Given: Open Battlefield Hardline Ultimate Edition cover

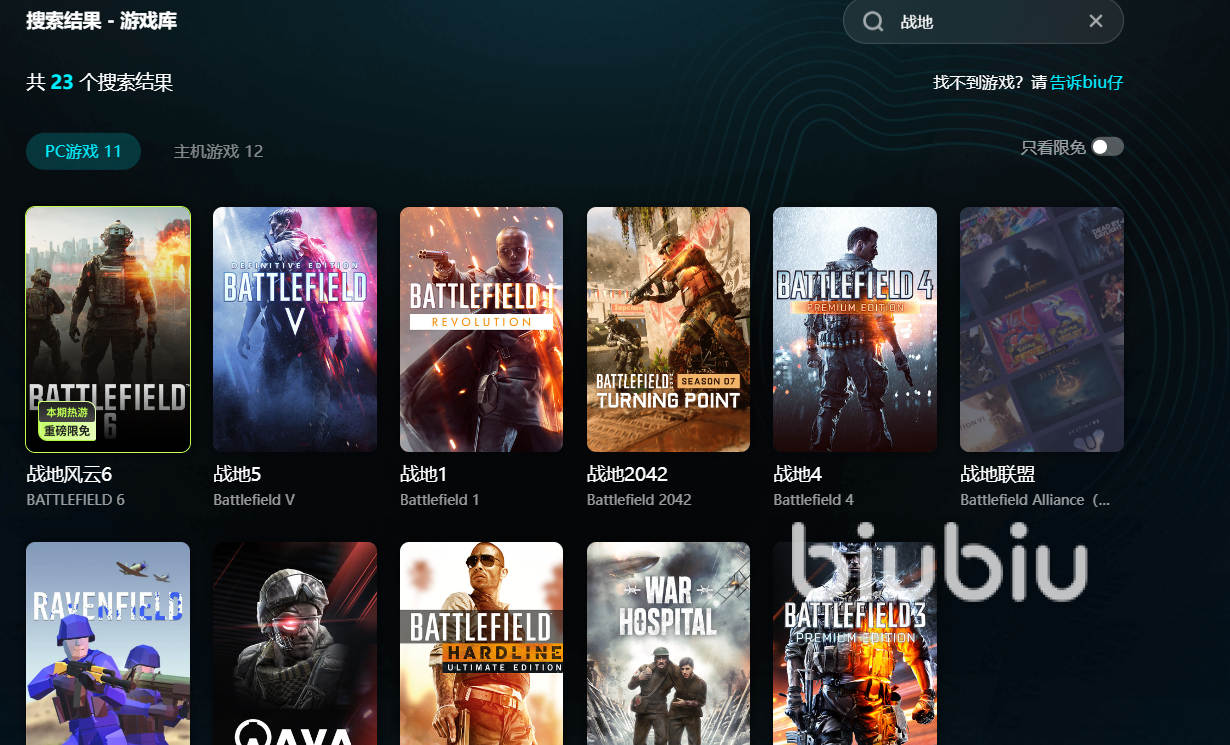Looking at the screenshot, I should pos(481,643).
